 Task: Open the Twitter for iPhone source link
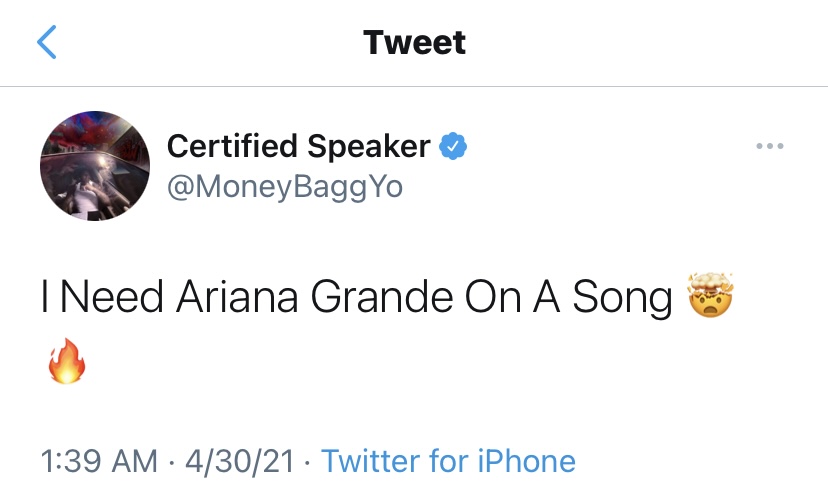pyautogui.click(x=448, y=461)
